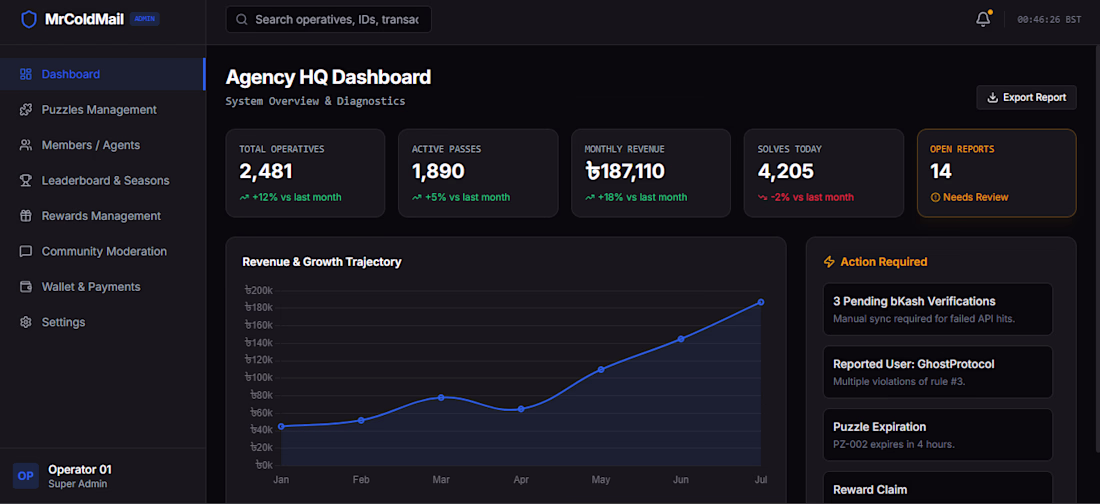Viewport: 1100px width, 504px height.
Task: Click Revenue & Growth Trajectory title
Action: point(322,262)
